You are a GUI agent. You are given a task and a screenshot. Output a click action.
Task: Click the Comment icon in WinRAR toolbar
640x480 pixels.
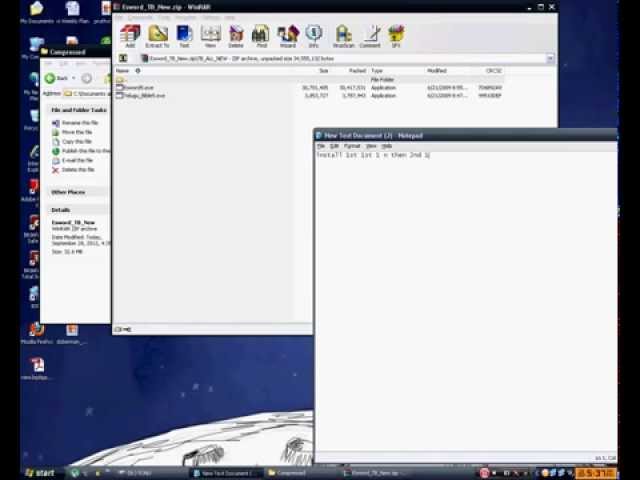[370, 36]
